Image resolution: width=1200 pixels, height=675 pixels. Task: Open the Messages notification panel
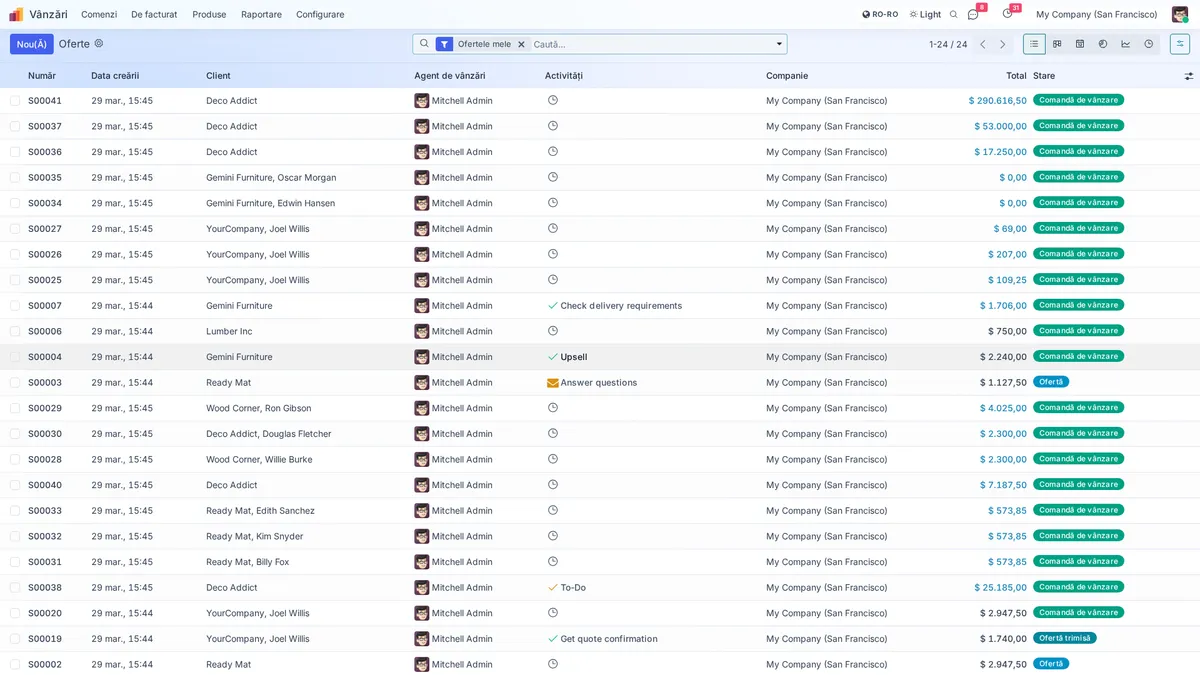click(x=973, y=14)
